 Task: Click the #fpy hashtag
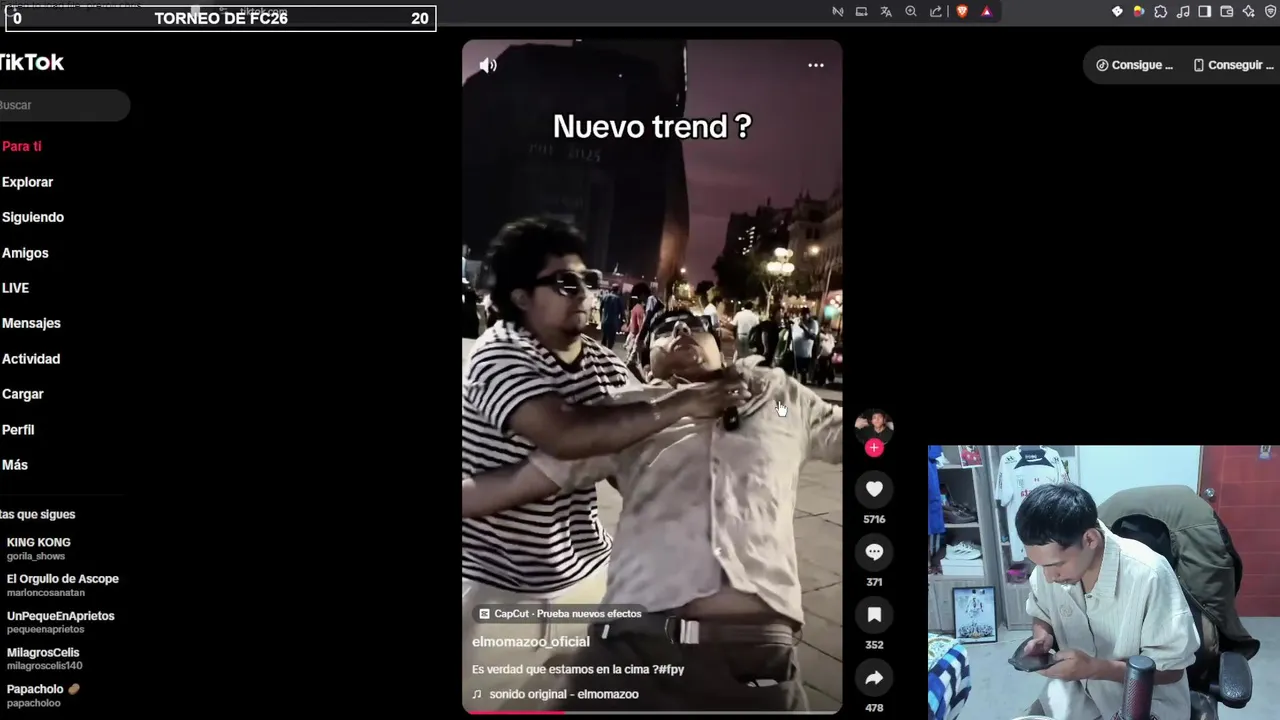point(672,669)
